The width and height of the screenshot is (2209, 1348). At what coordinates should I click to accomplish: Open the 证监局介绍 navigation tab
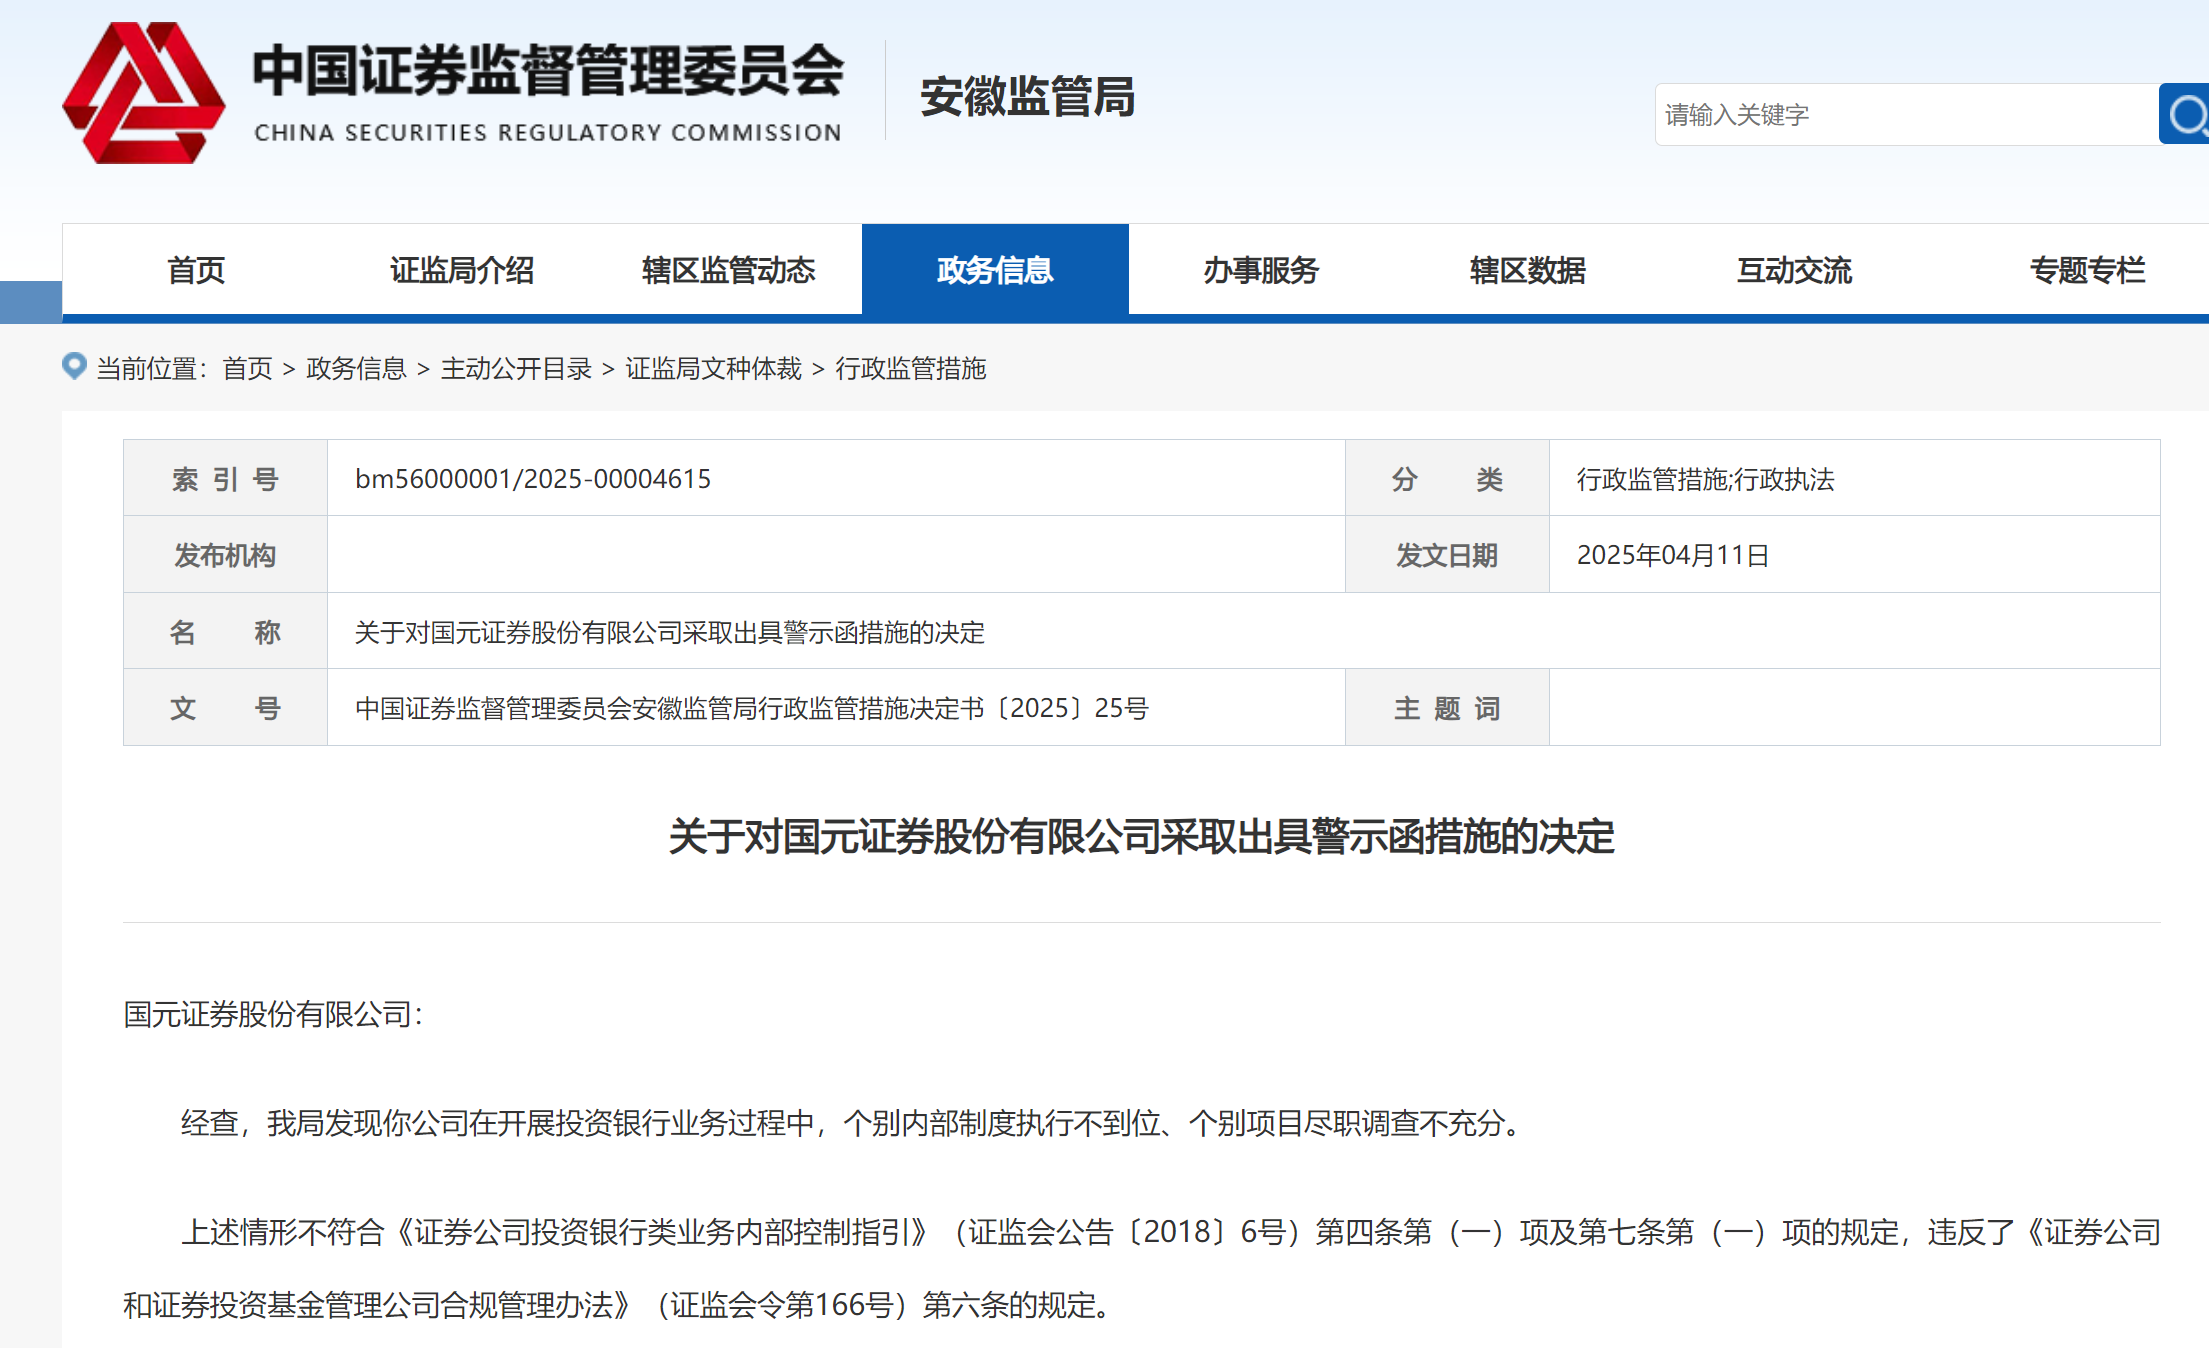(x=462, y=270)
